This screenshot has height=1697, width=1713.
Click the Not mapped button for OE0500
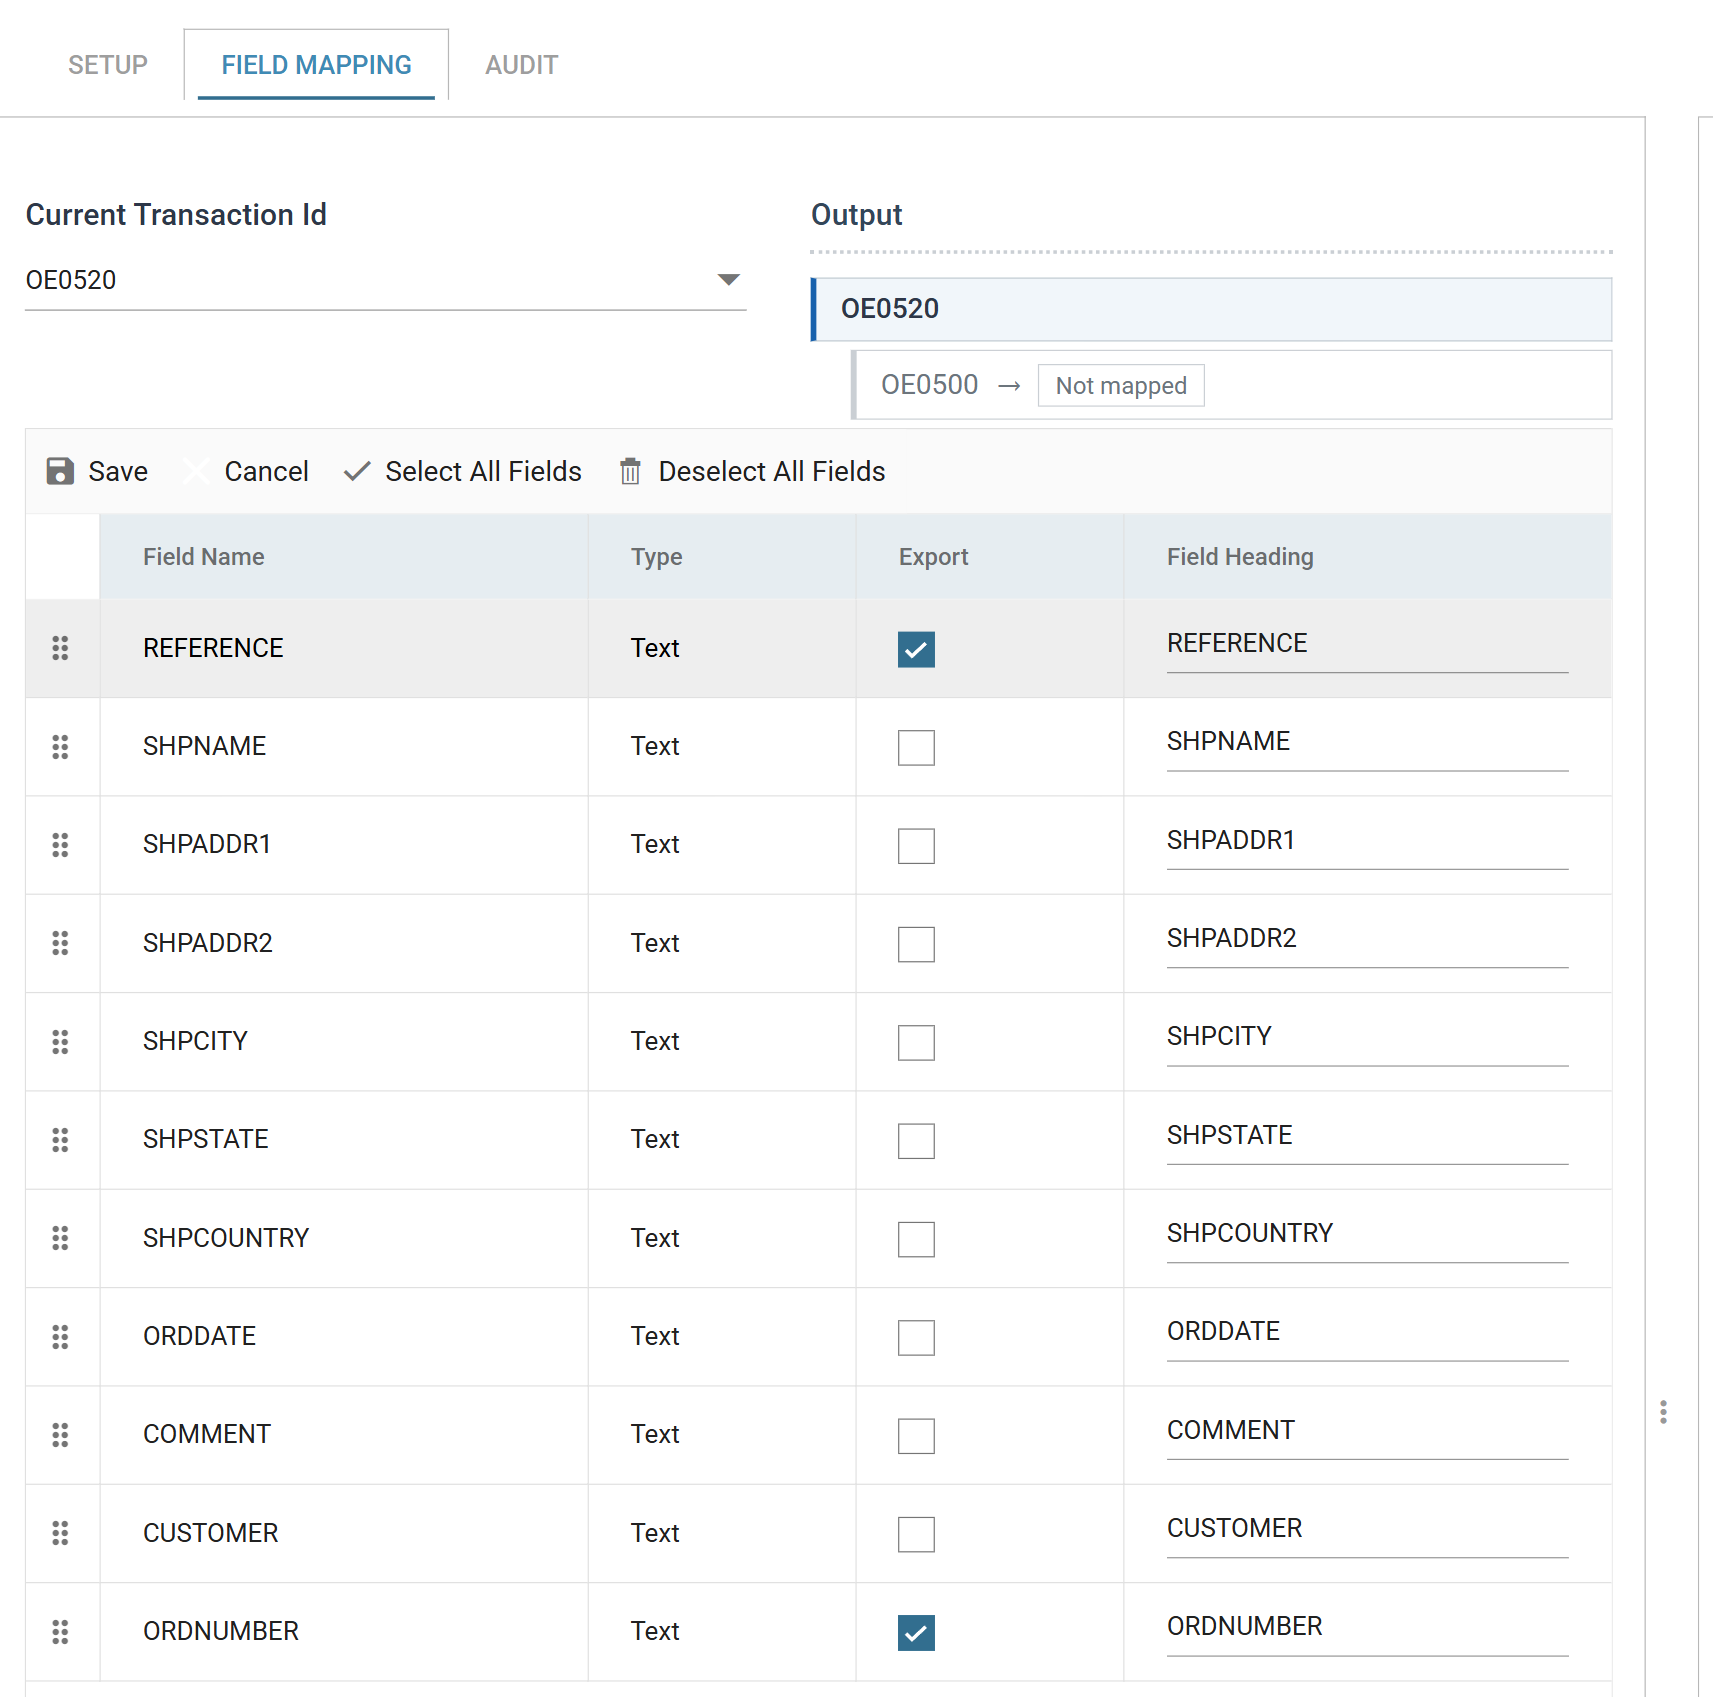coord(1121,385)
